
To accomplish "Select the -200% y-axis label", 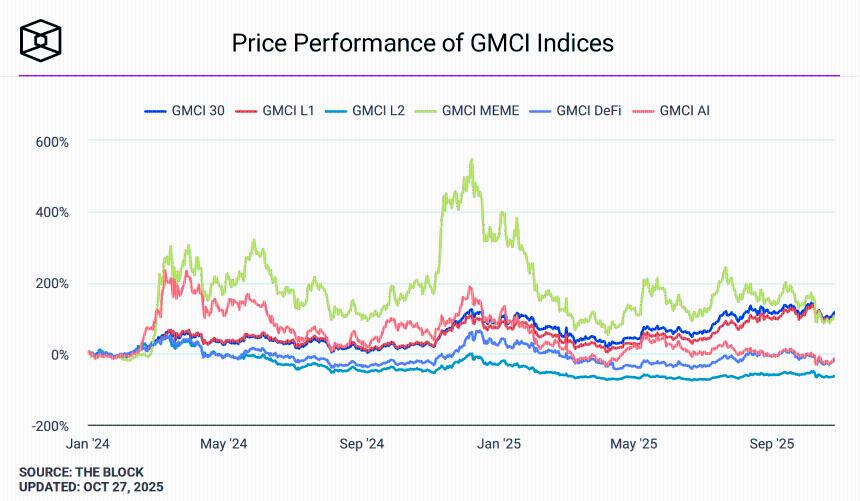I will click(50, 426).
